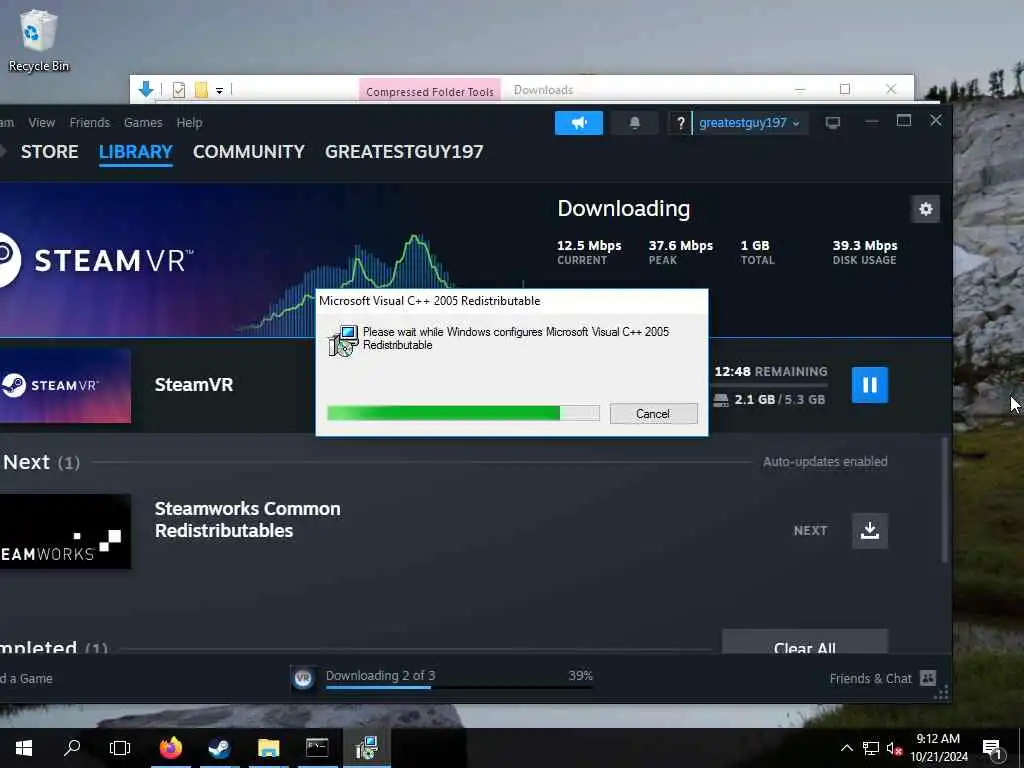This screenshot has width=1024, height=768.
Task: Click the SteamVR thumbnail in download queue
Action: [65, 385]
